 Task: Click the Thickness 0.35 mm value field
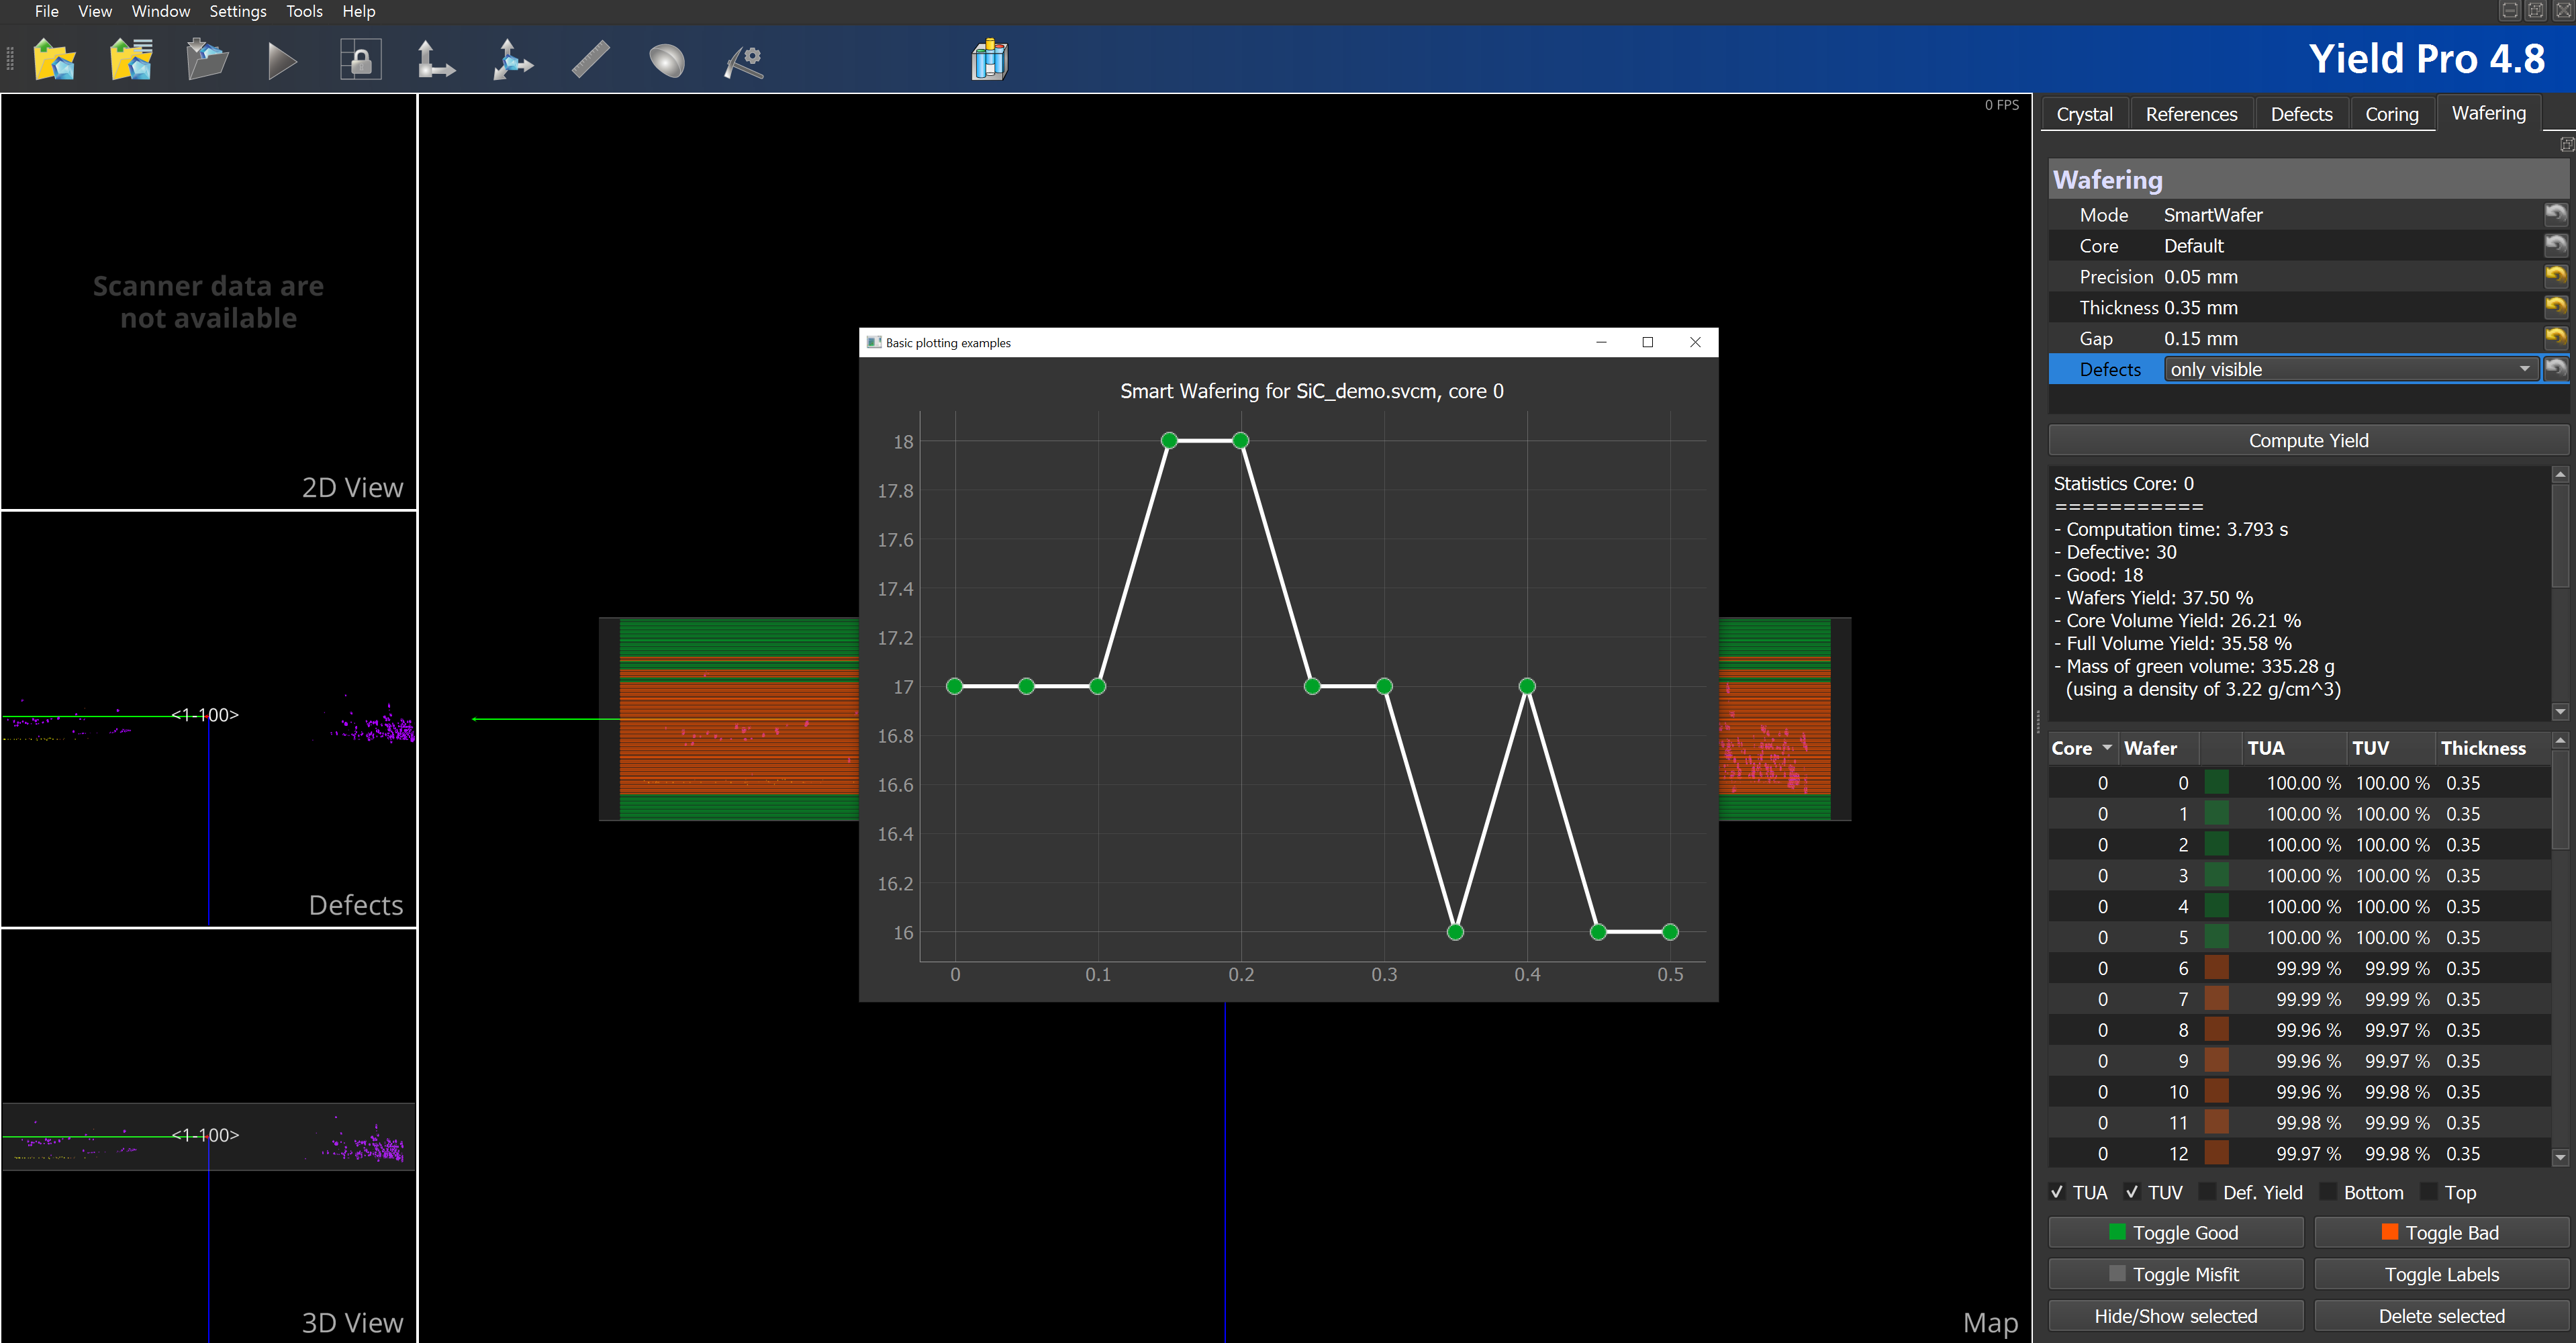(x=2351, y=307)
